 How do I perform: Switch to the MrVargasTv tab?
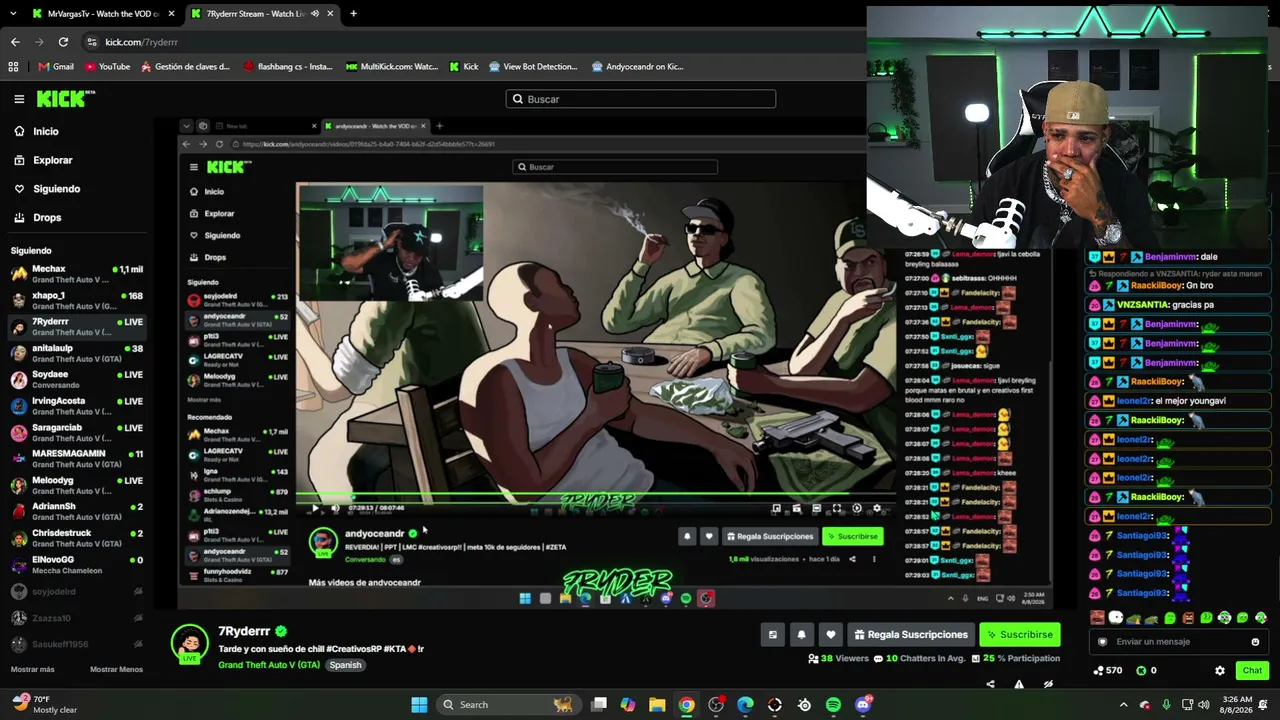tap(102, 14)
